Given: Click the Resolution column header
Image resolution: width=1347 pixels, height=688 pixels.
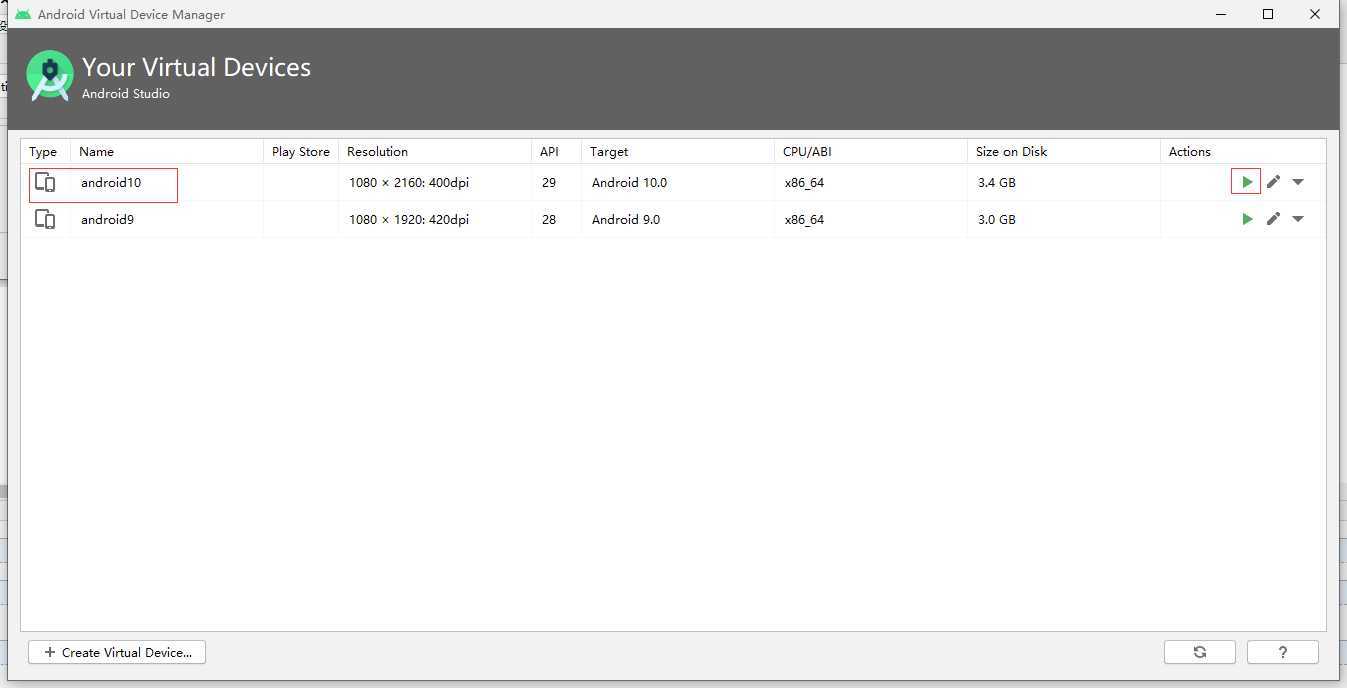Looking at the screenshot, I should point(377,152).
